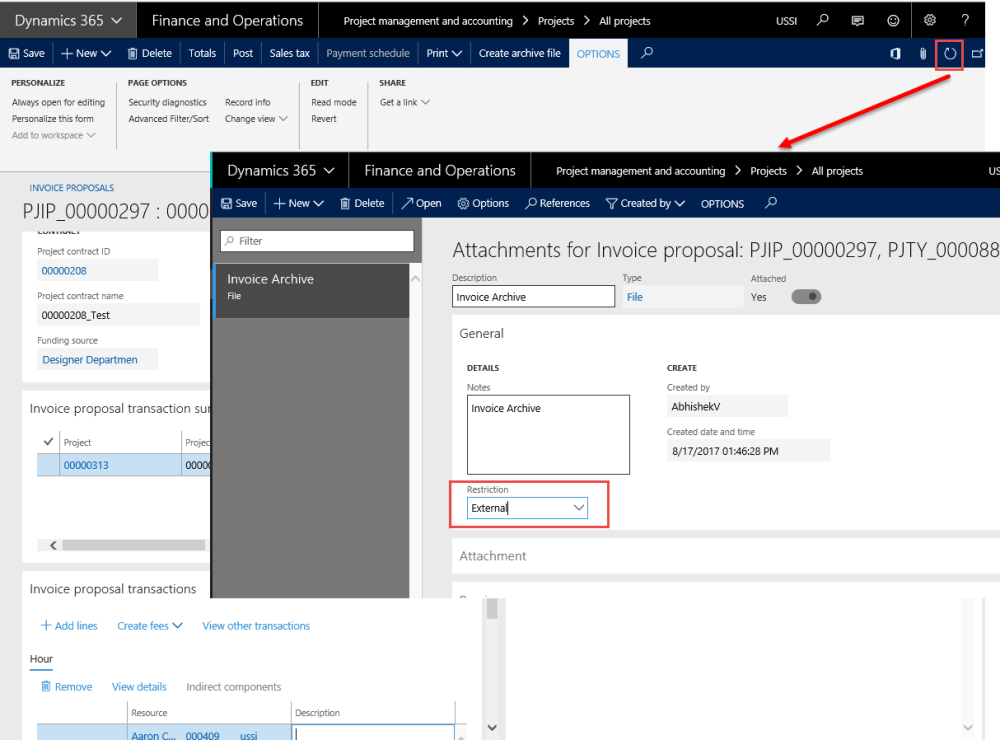Open Totals in back action bar
1000x740 pixels.
click(202, 54)
